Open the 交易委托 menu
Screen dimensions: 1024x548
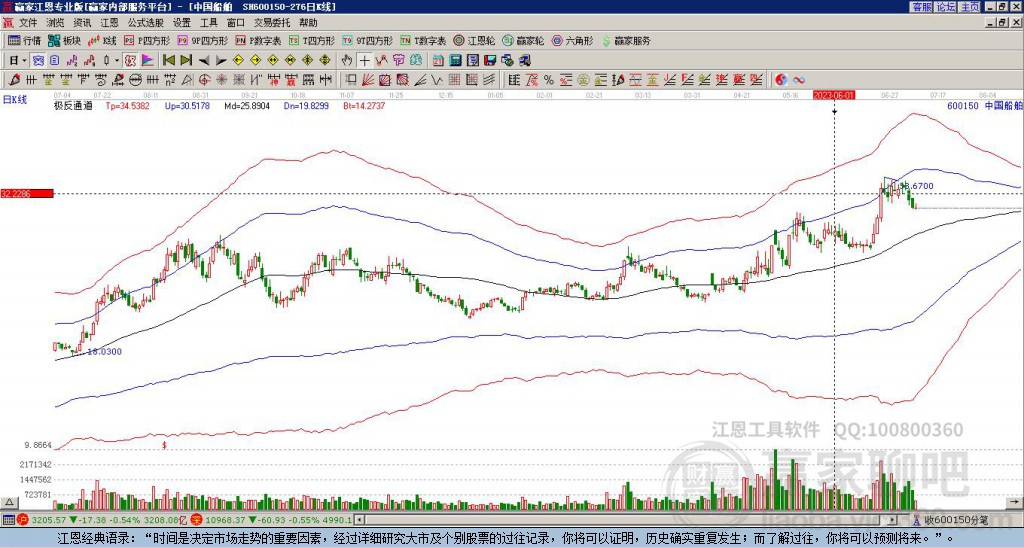point(272,23)
